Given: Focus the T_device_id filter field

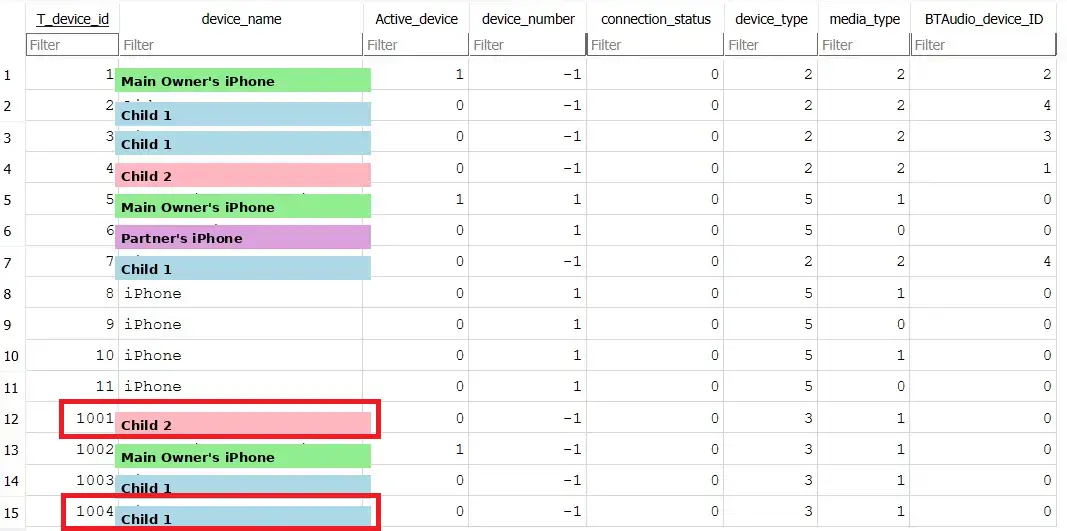Looking at the screenshot, I should click(72, 45).
